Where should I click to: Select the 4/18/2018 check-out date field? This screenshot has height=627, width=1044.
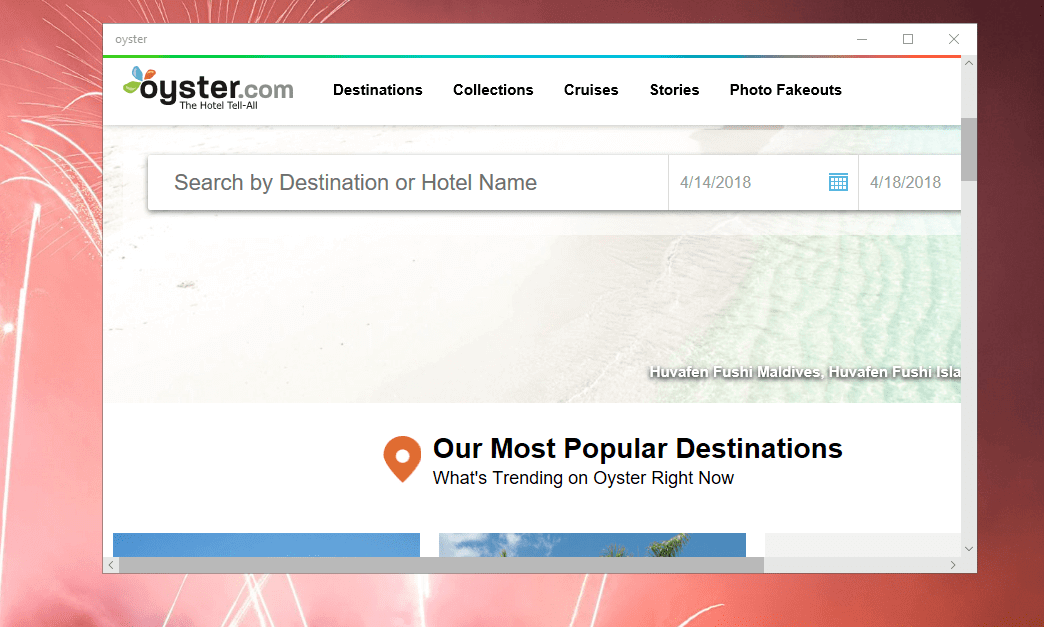click(x=910, y=182)
